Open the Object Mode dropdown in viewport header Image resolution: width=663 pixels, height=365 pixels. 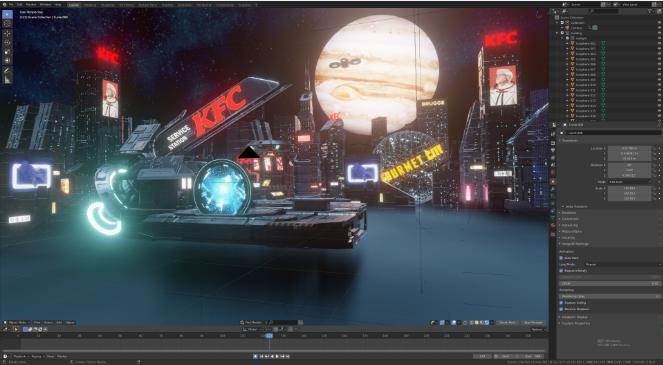coord(17,322)
